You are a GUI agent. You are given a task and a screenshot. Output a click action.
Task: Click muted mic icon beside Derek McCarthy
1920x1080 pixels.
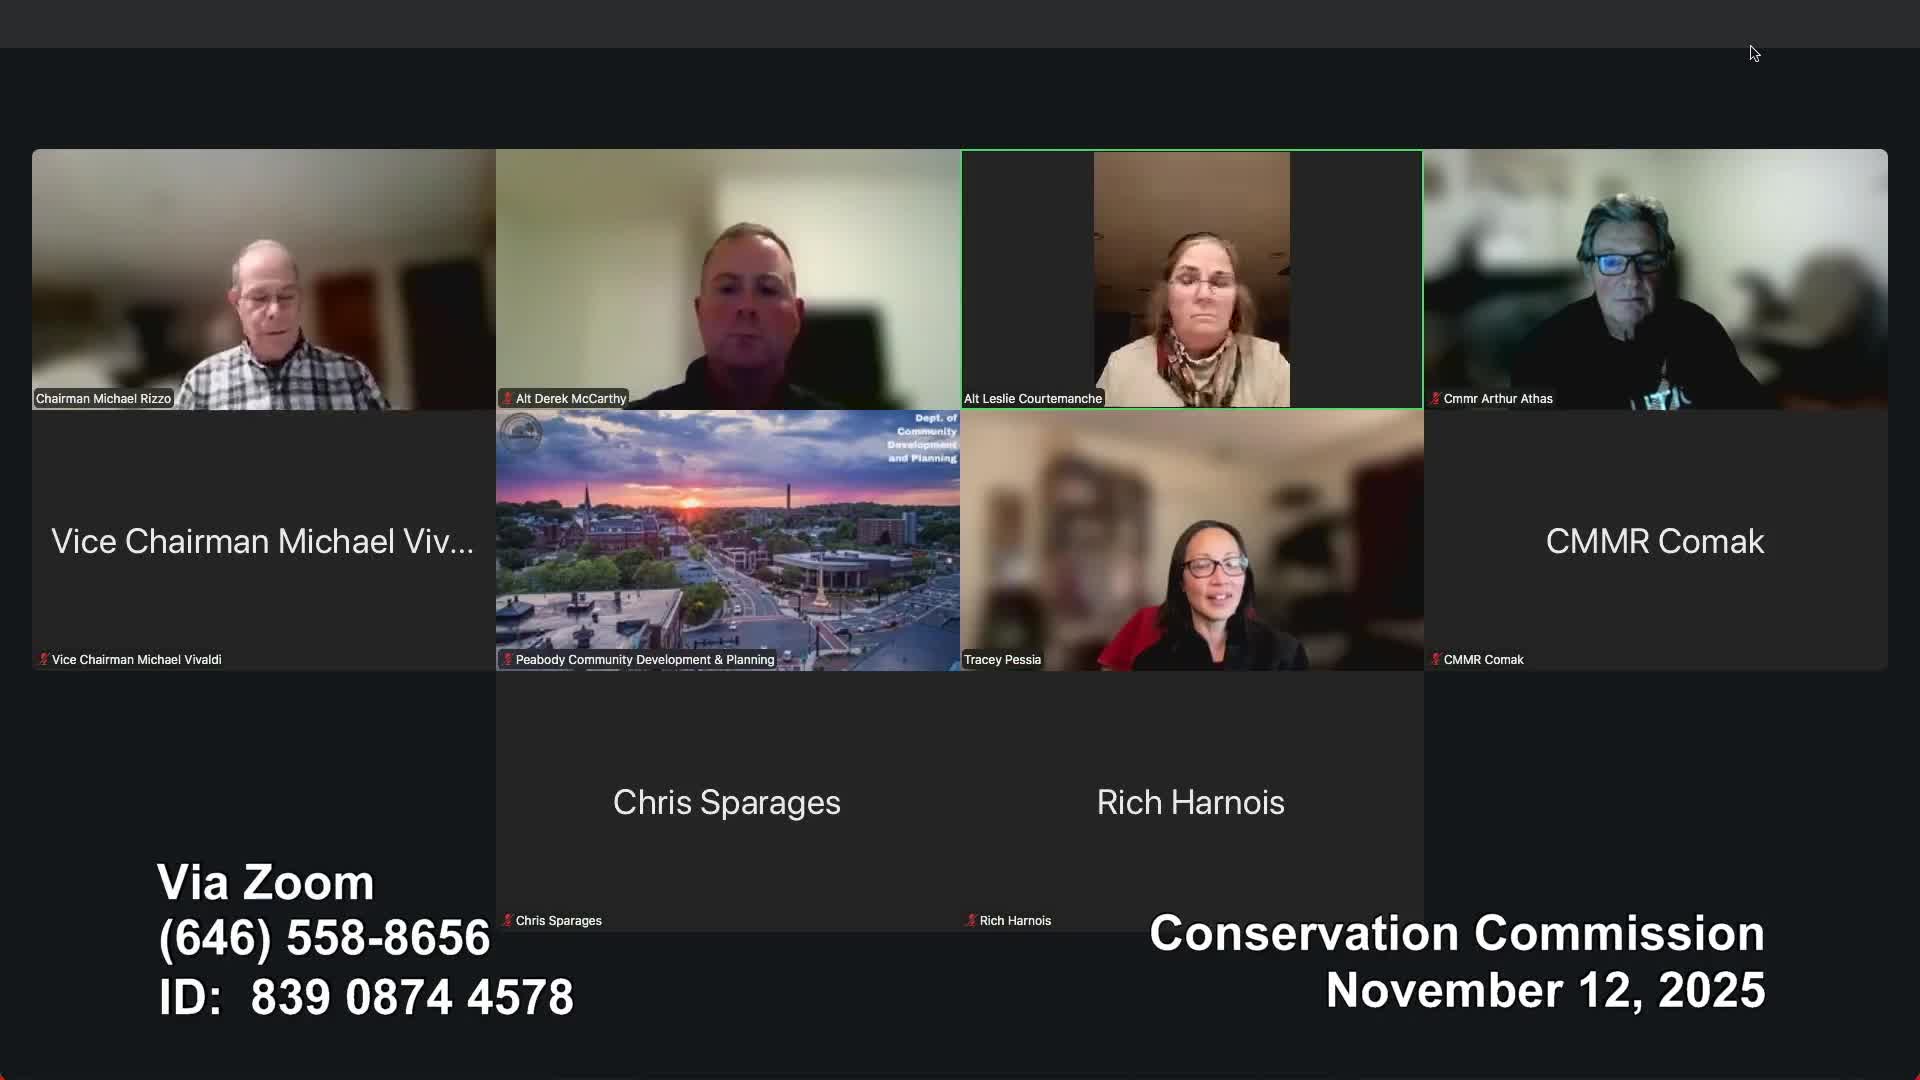coord(507,398)
